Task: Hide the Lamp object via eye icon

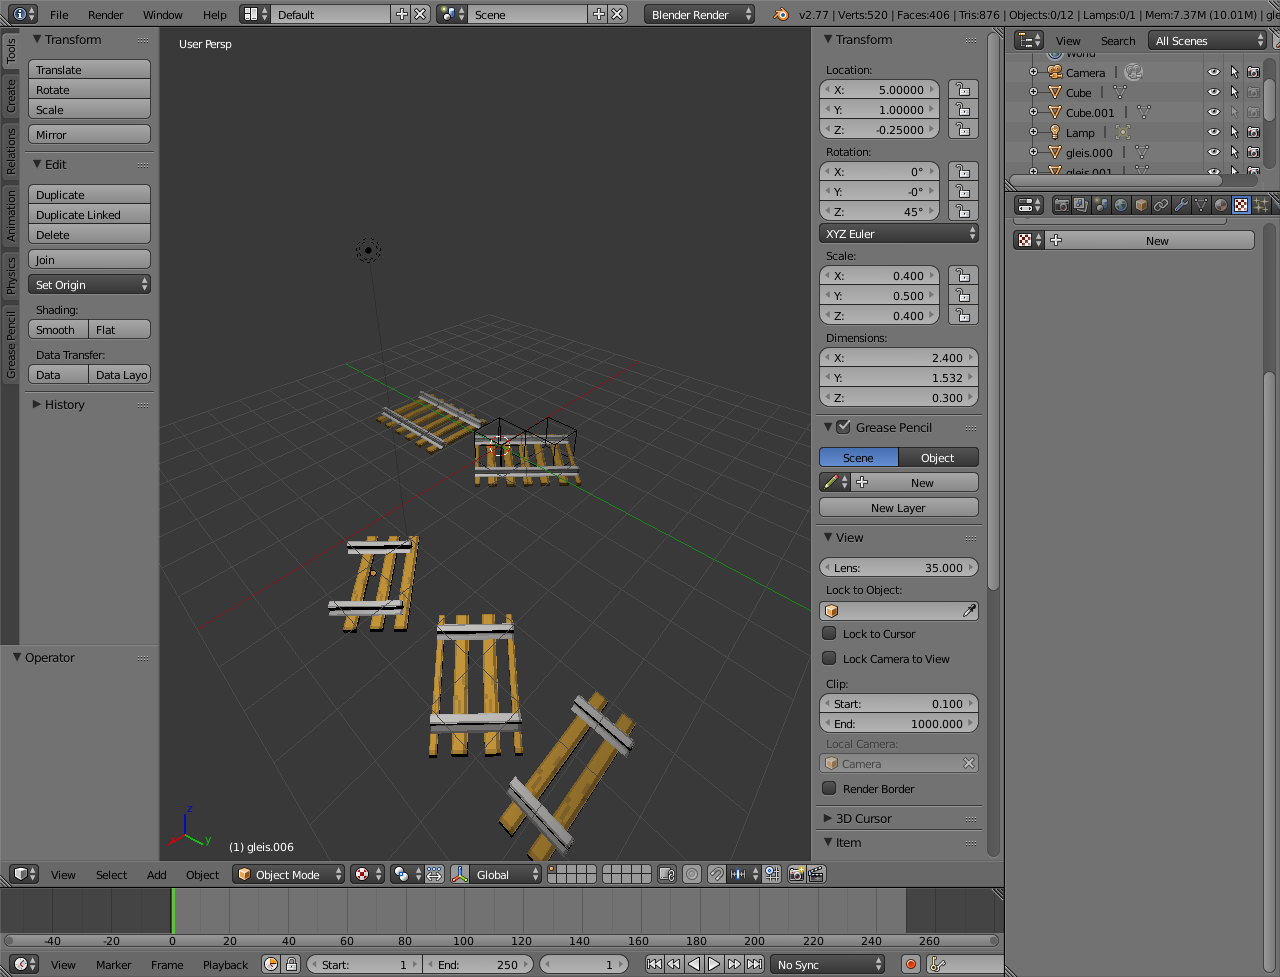Action: coord(1213,132)
